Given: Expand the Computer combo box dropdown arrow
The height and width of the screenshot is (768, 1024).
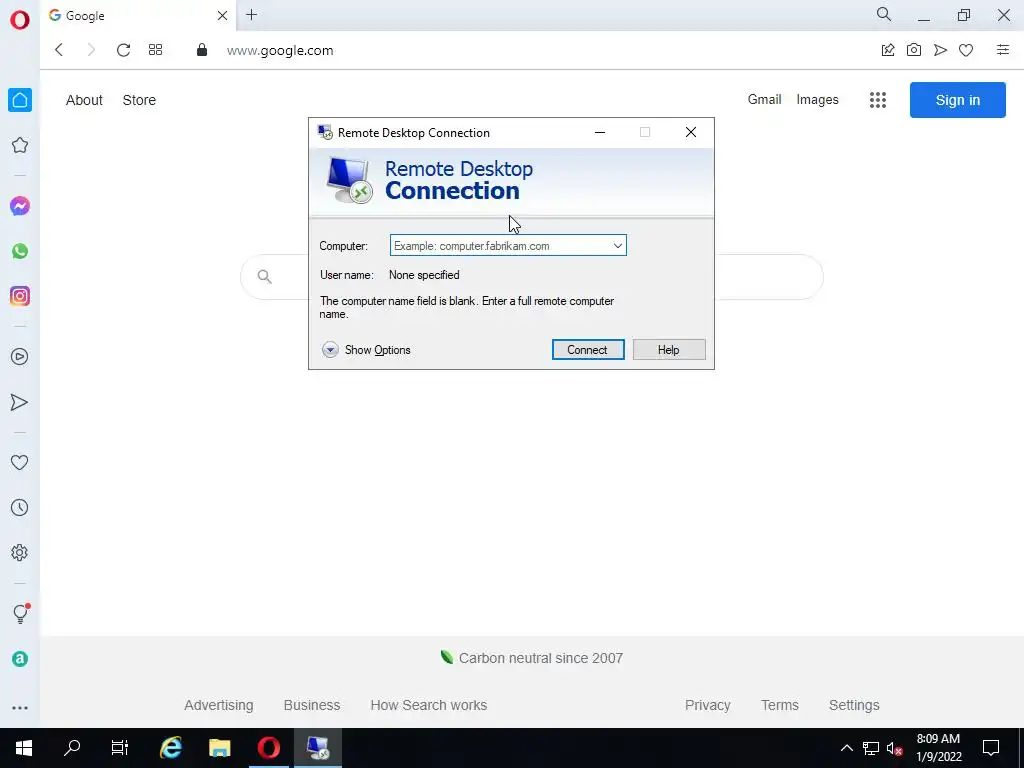Looking at the screenshot, I should pos(617,246).
